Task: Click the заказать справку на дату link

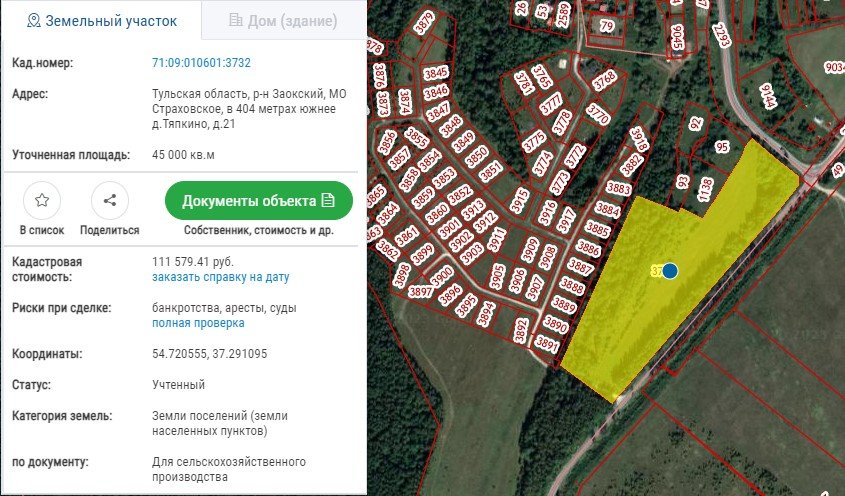Action: pos(220,277)
